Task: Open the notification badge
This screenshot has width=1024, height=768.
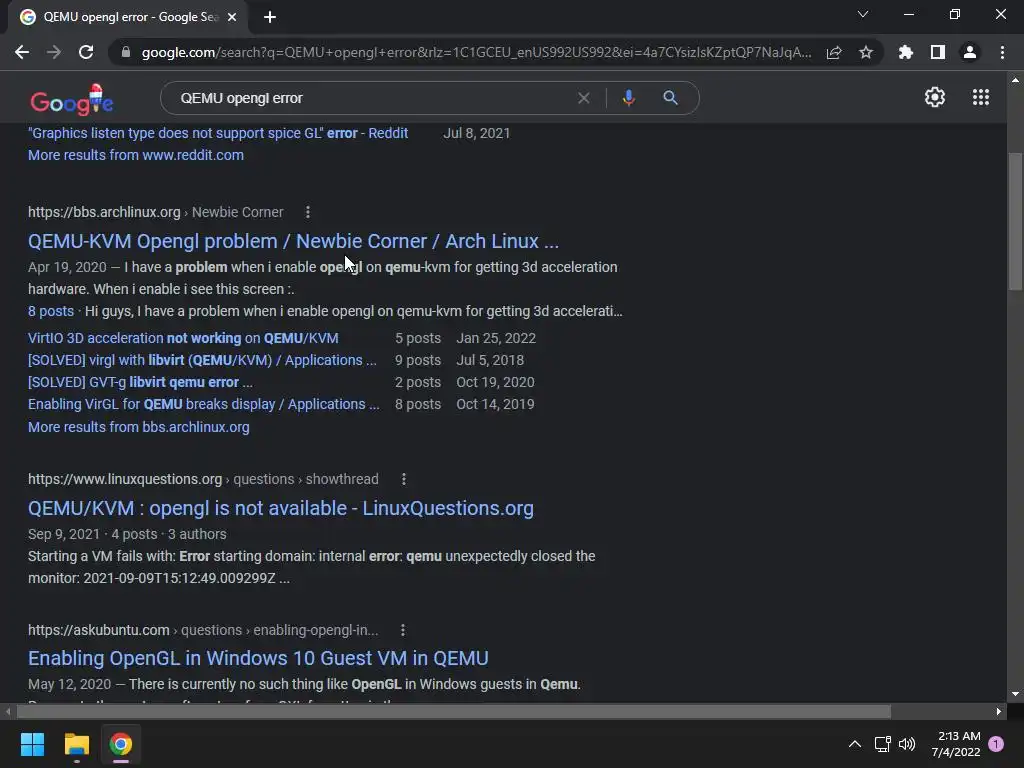Action: [996, 744]
